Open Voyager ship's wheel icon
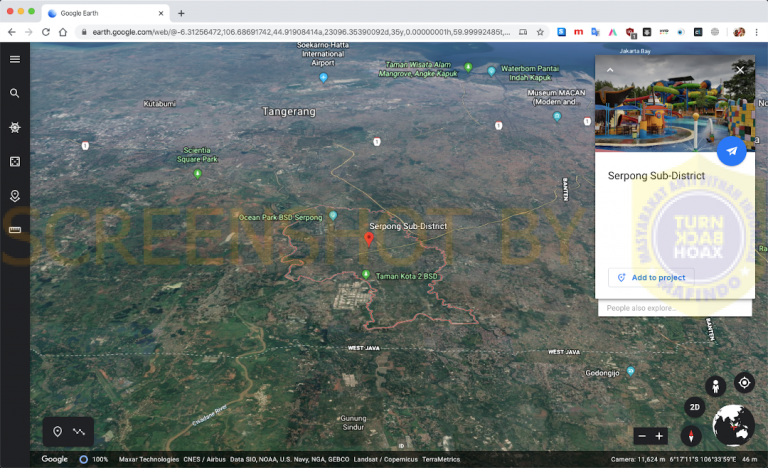 point(15,127)
